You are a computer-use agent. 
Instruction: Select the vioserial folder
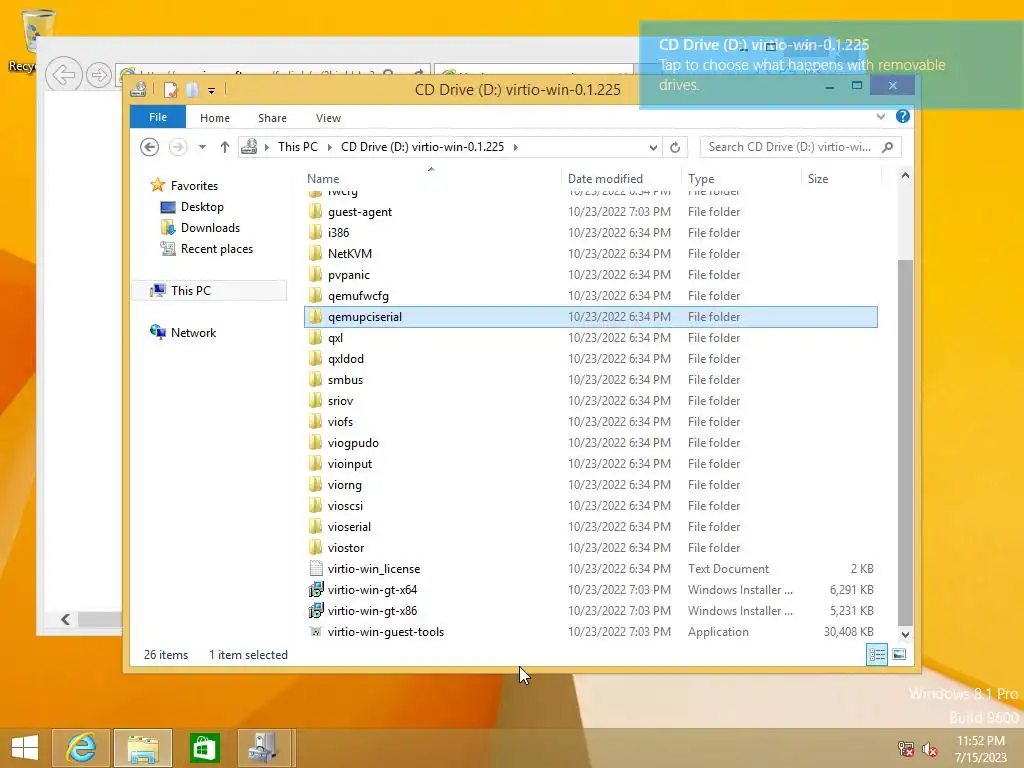349,526
